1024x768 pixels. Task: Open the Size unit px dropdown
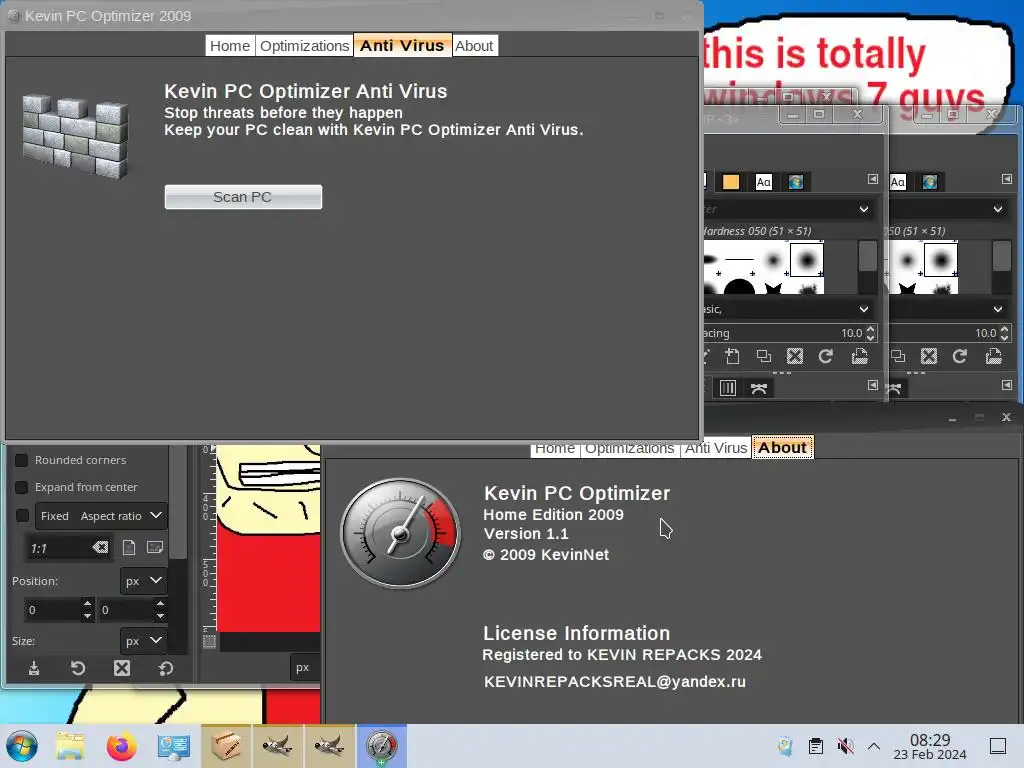[x=143, y=641]
